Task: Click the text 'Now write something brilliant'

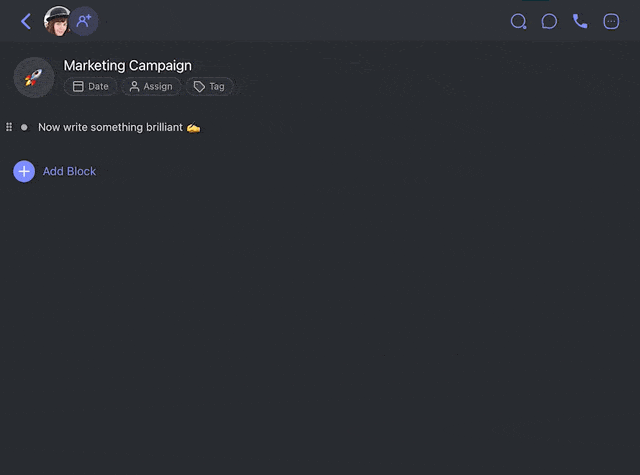Action: pos(110,127)
